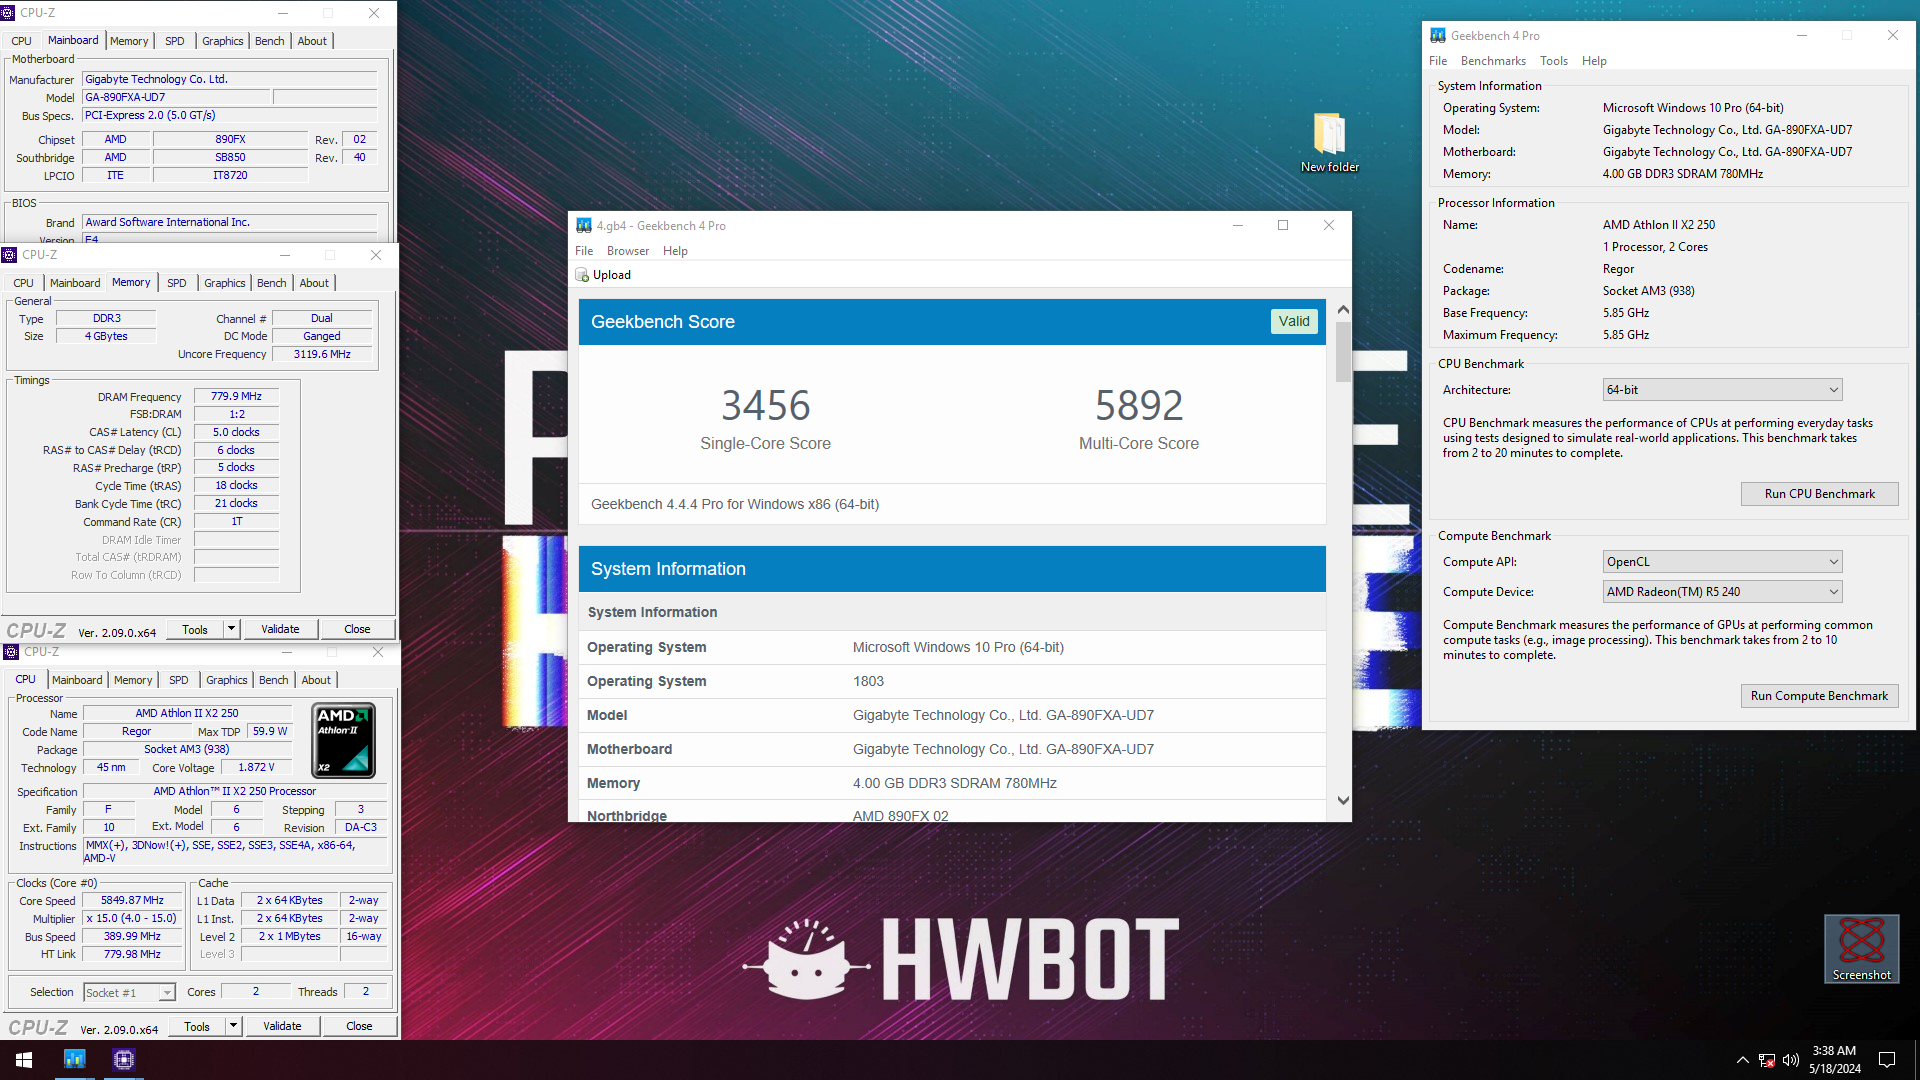Screen dimensions: 1920x1080
Task: Click Base Frequency 5.85 GHz value
Action: point(1626,313)
